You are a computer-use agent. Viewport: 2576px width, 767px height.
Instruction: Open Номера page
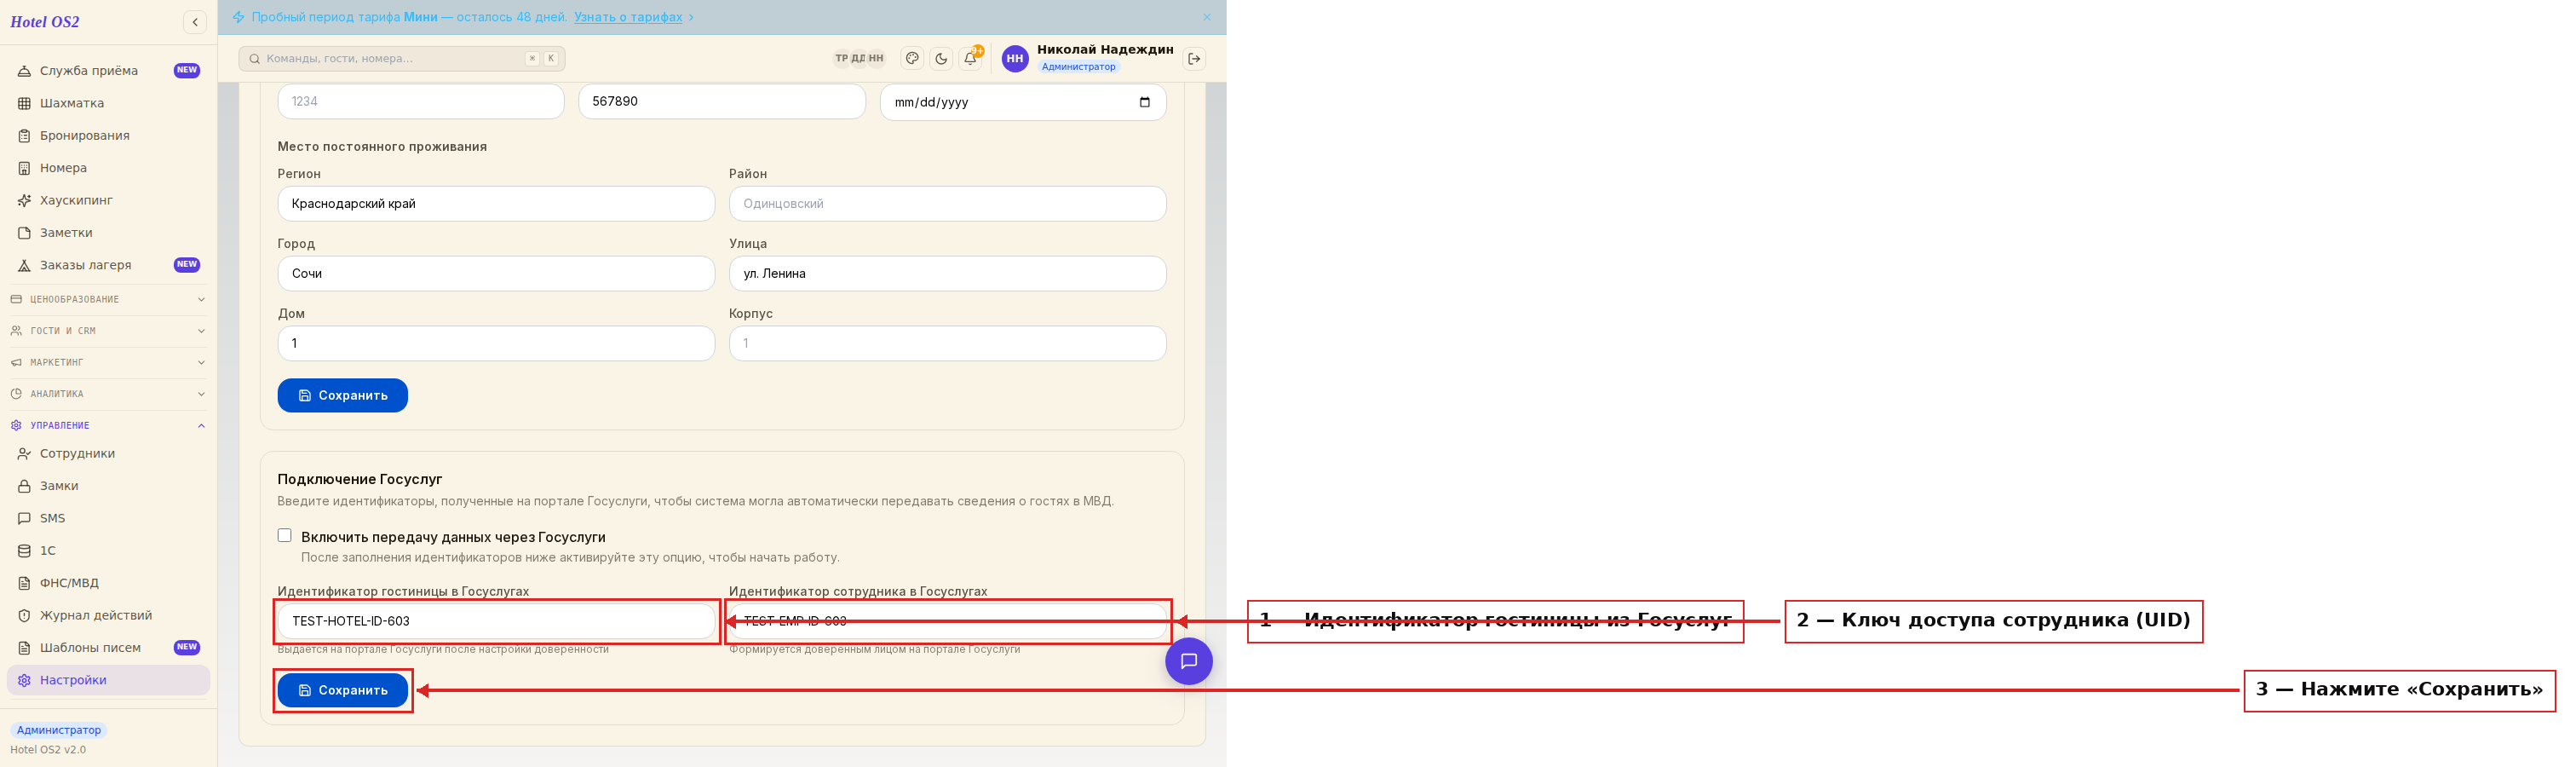[x=109, y=168]
